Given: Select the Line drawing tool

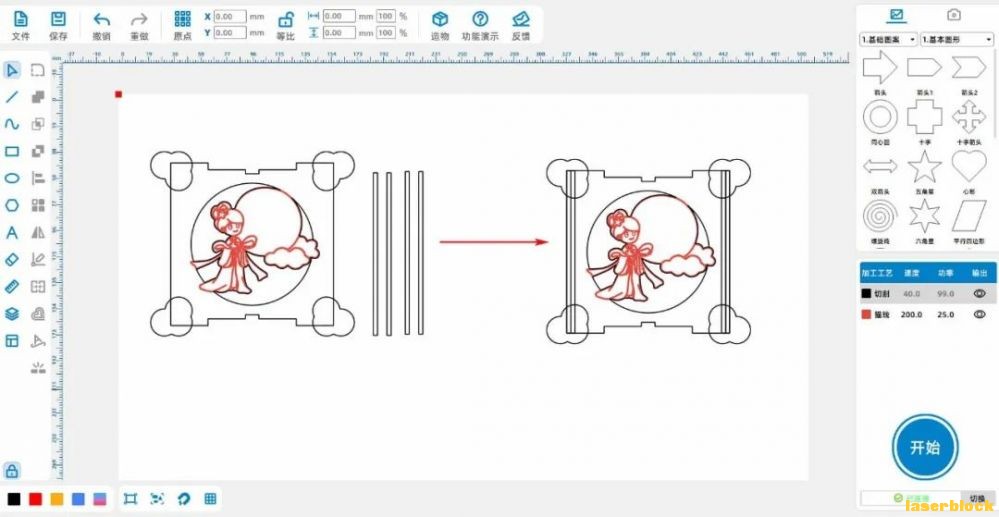Looking at the screenshot, I should 12,97.
